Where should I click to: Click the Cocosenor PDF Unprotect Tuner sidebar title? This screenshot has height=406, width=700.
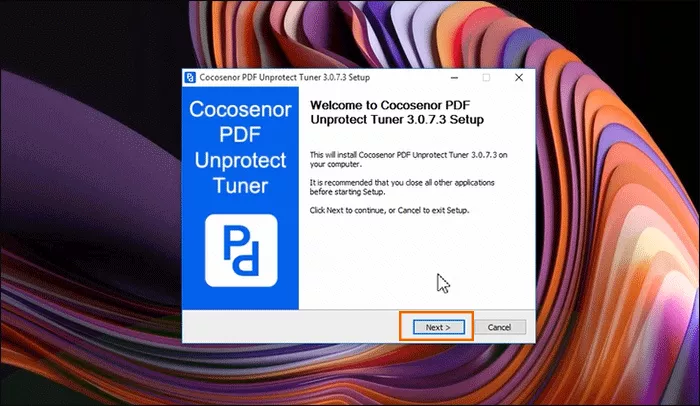tap(240, 147)
